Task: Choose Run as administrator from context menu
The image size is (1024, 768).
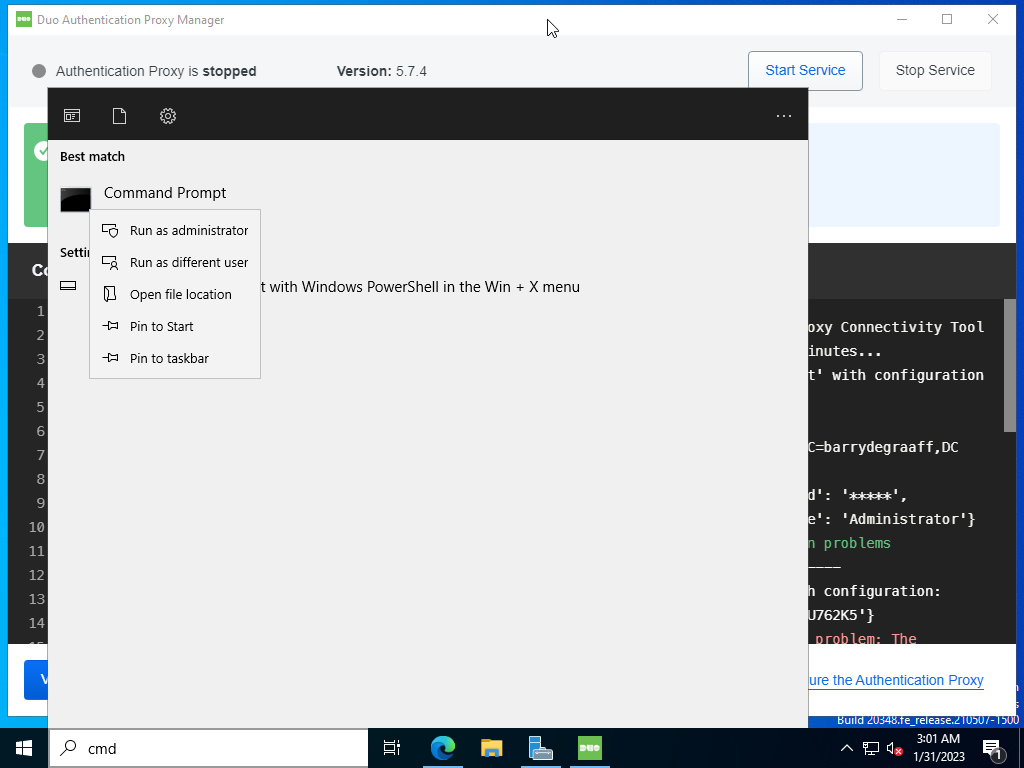Action: [x=175, y=231]
